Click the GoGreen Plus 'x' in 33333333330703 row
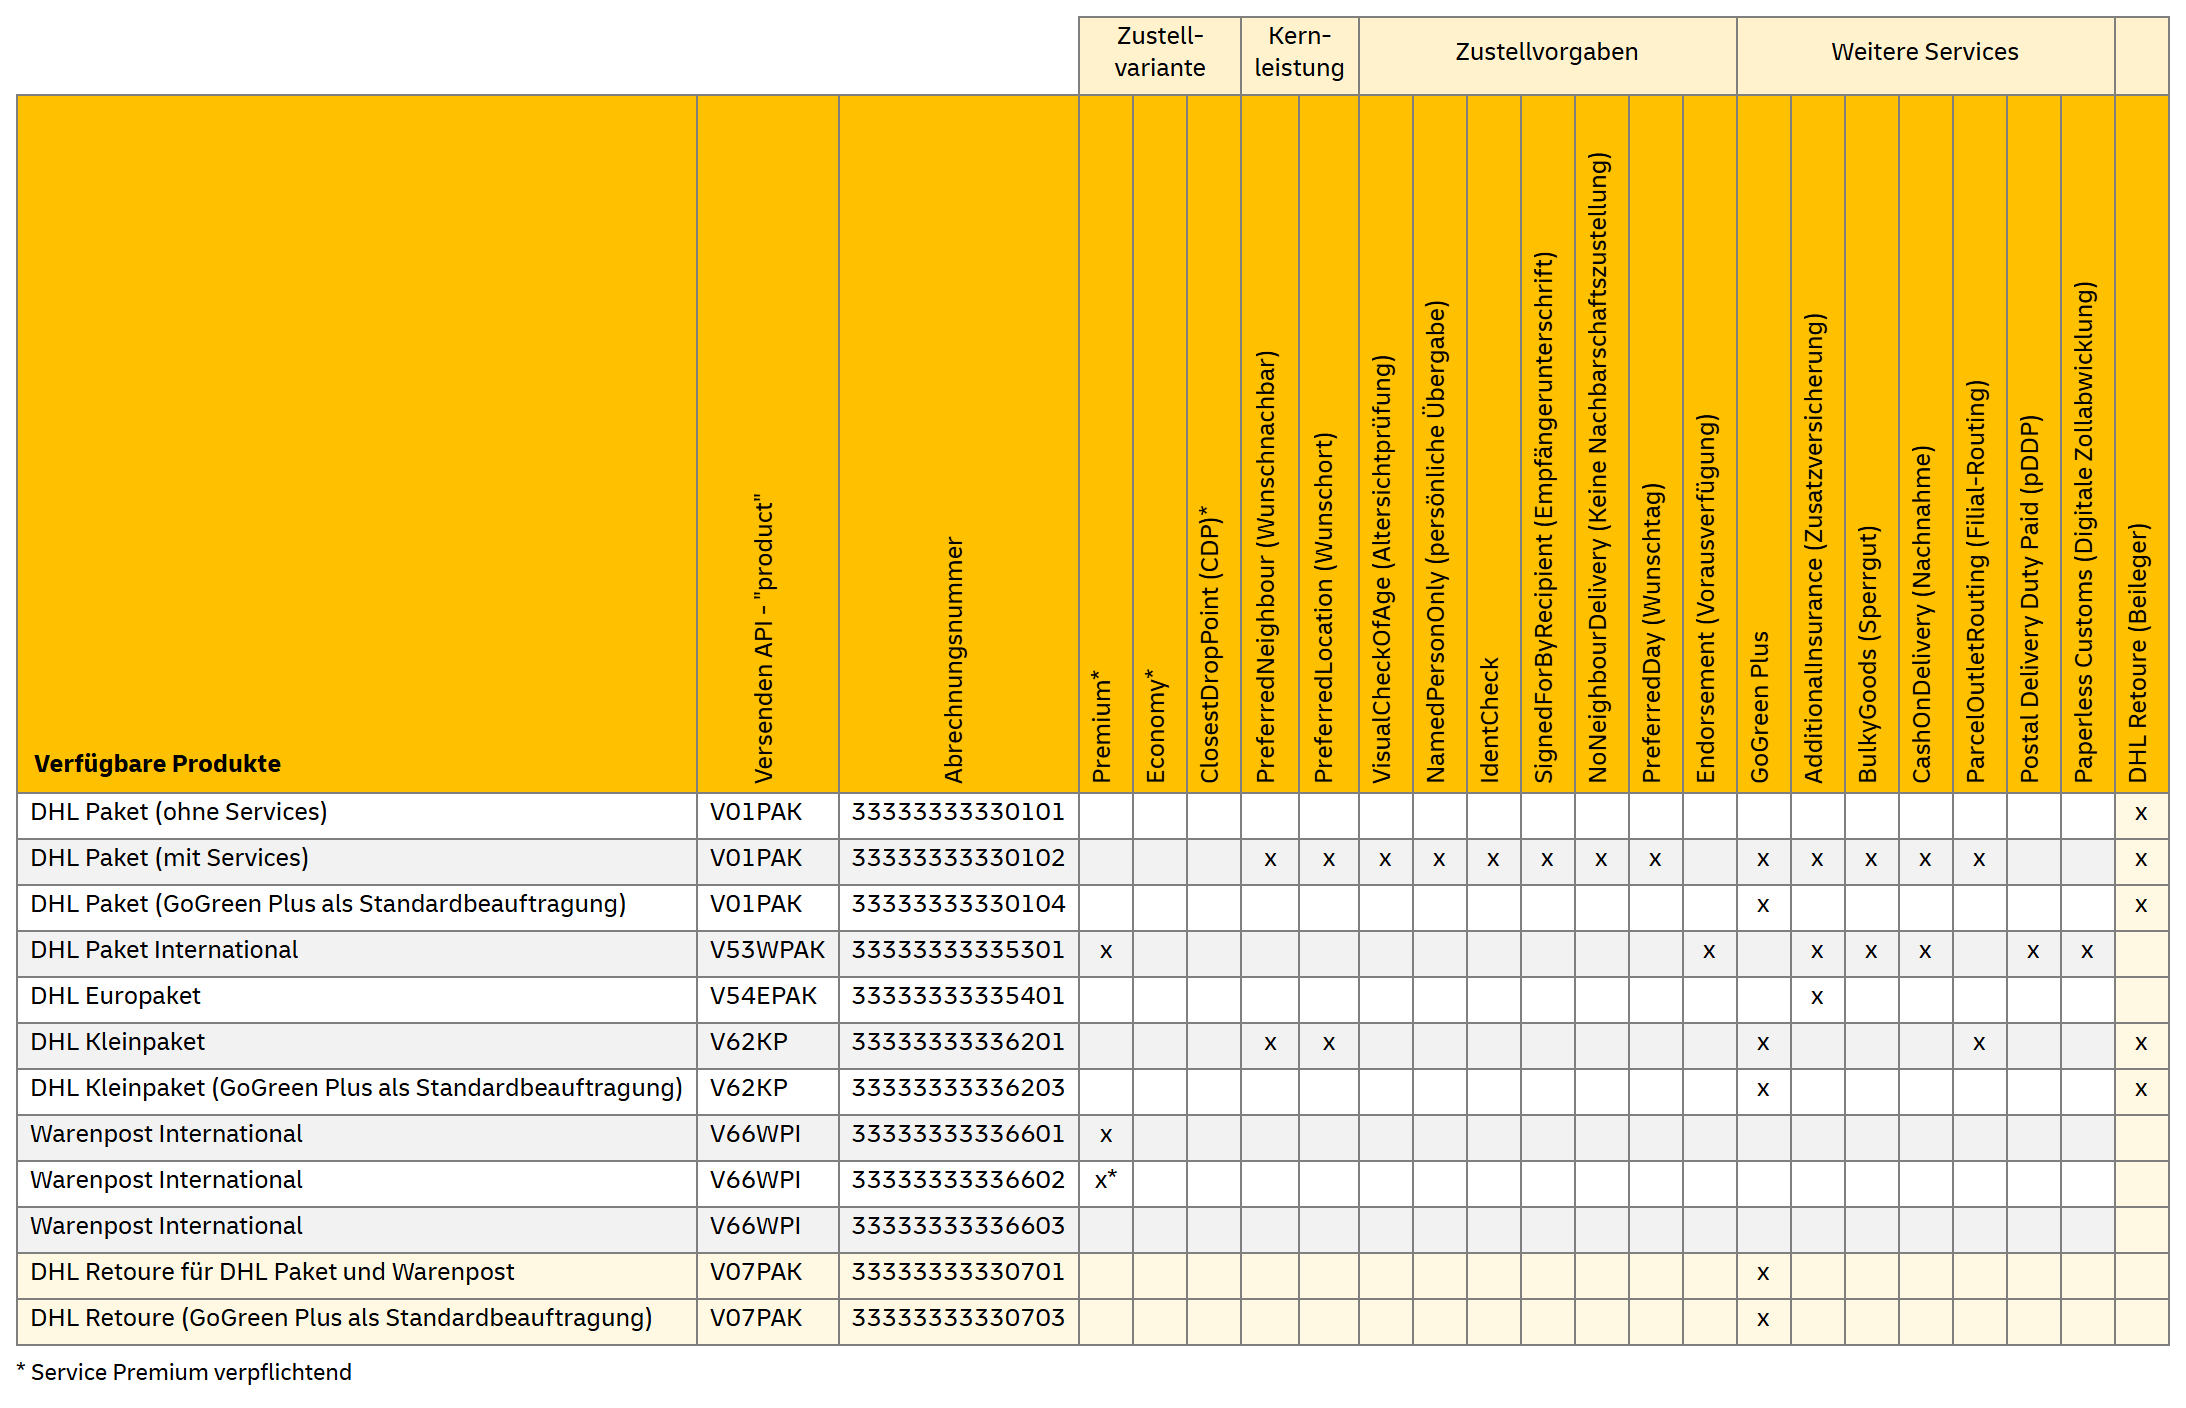This screenshot has height=1408, width=2186. (x=1762, y=1319)
